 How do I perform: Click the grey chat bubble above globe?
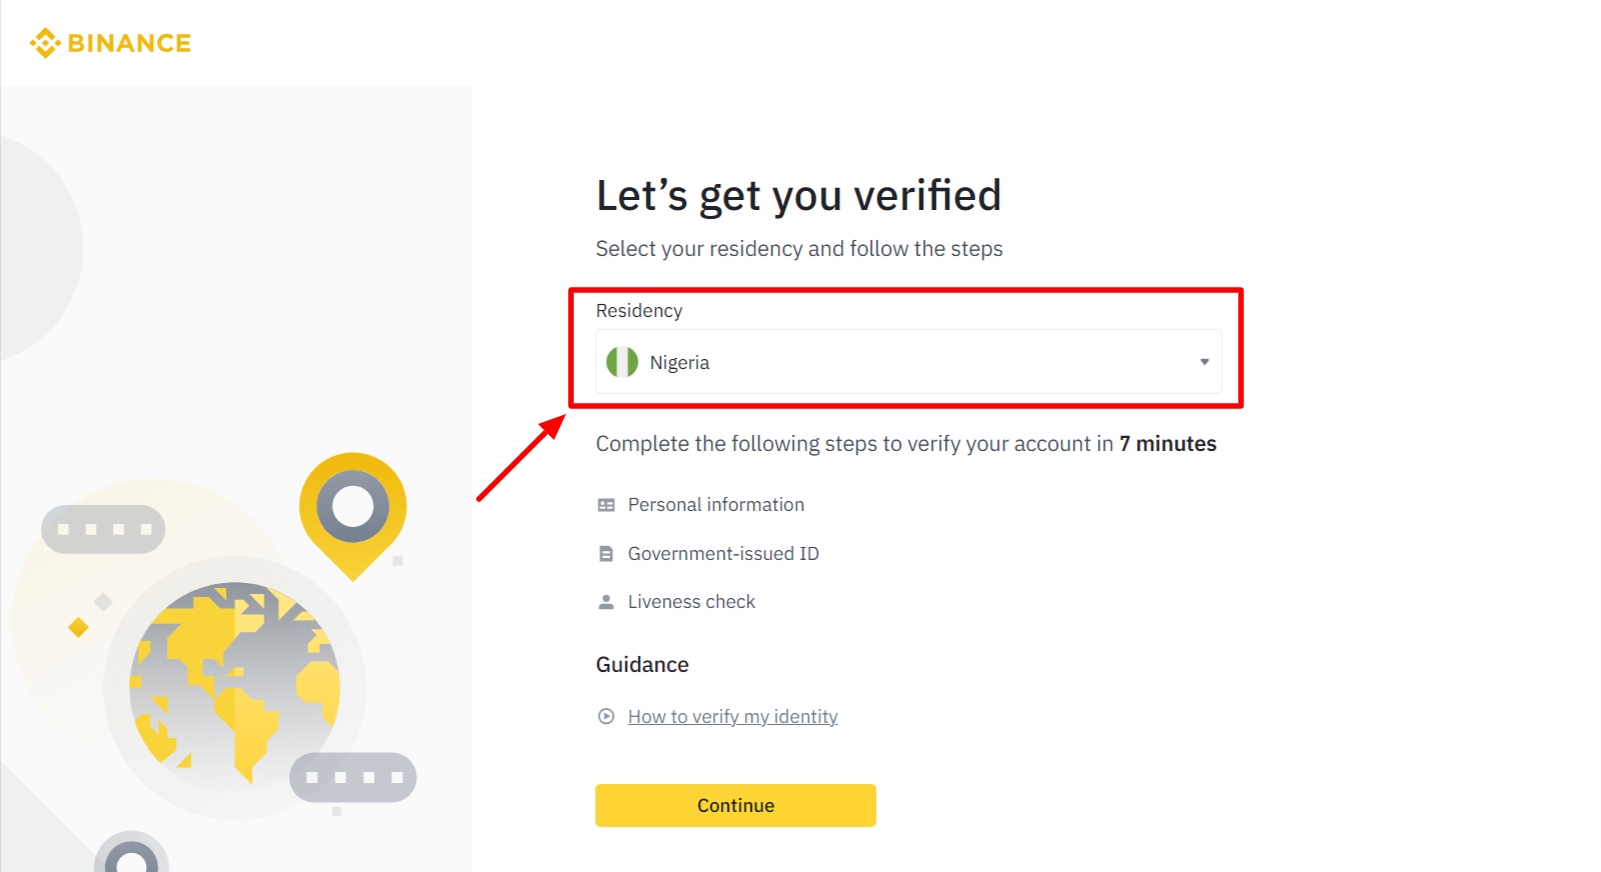[x=103, y=529]
